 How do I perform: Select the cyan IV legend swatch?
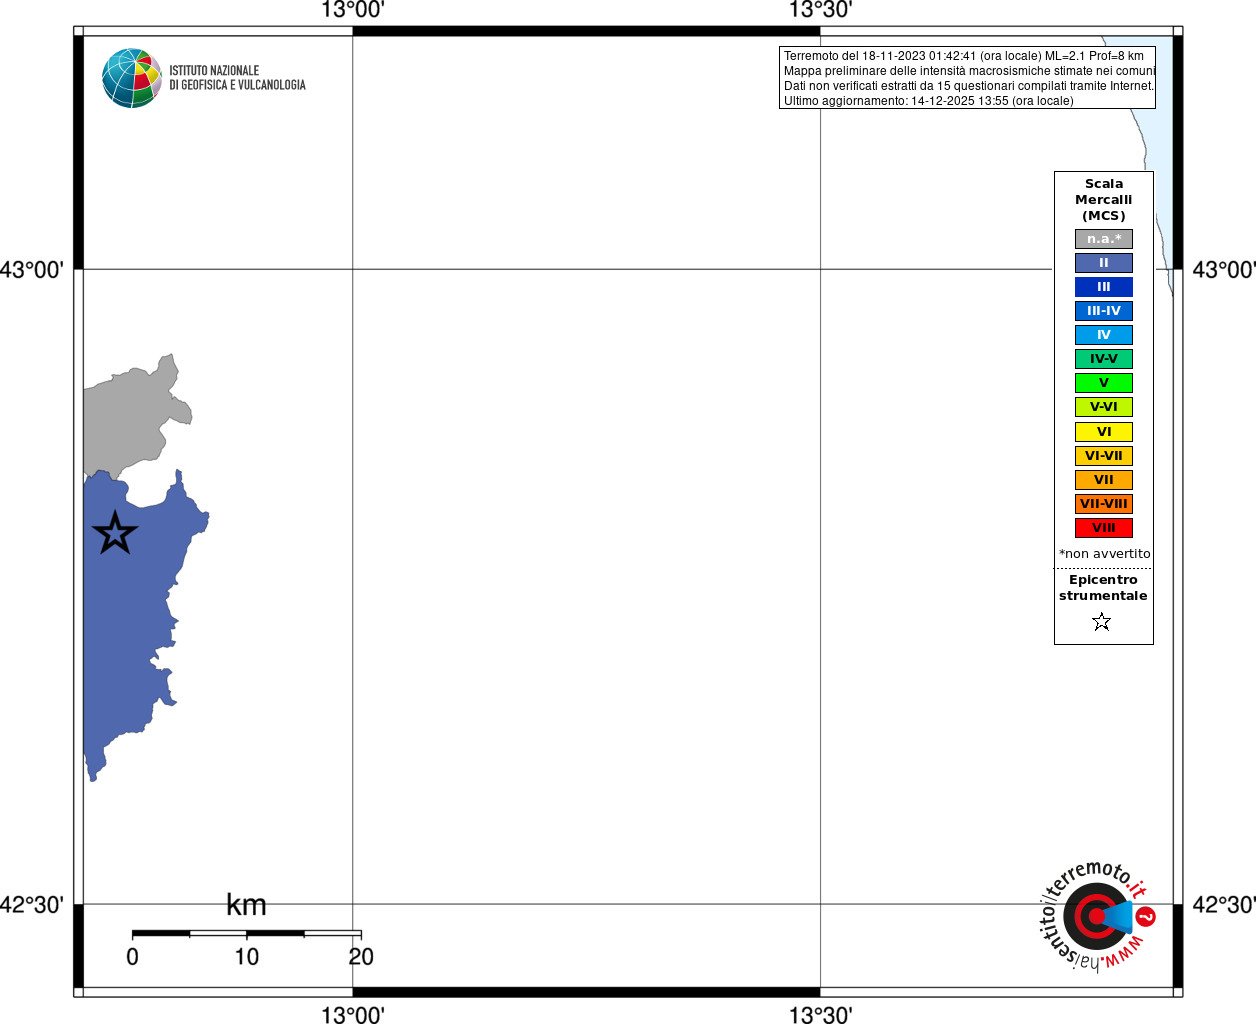[1104, 335]
